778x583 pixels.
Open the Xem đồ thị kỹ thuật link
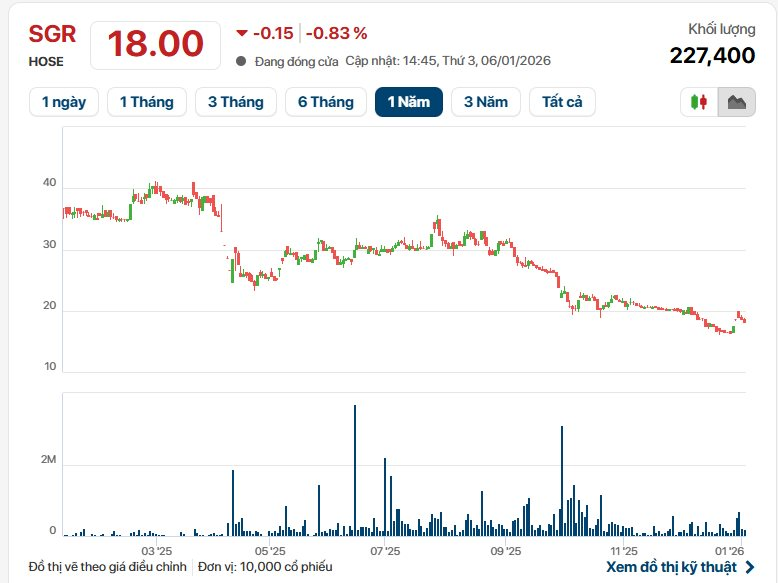pyautogui.click(x=671, y=567)
